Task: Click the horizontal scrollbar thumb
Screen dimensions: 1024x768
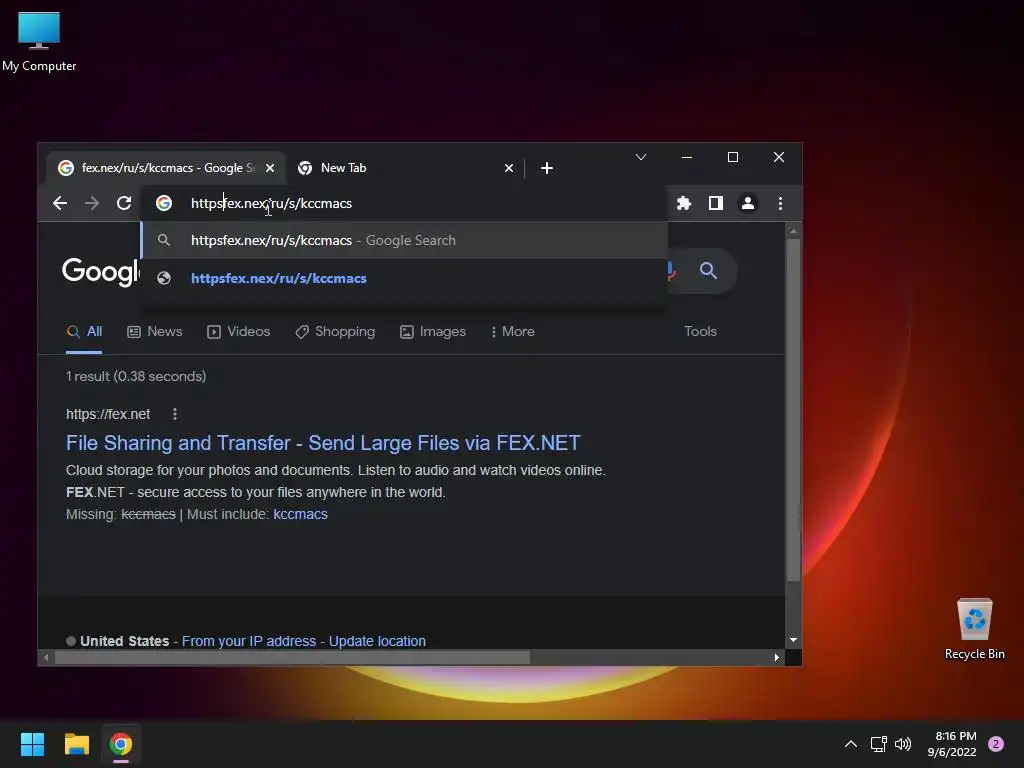Action: (x=292, y=658)
